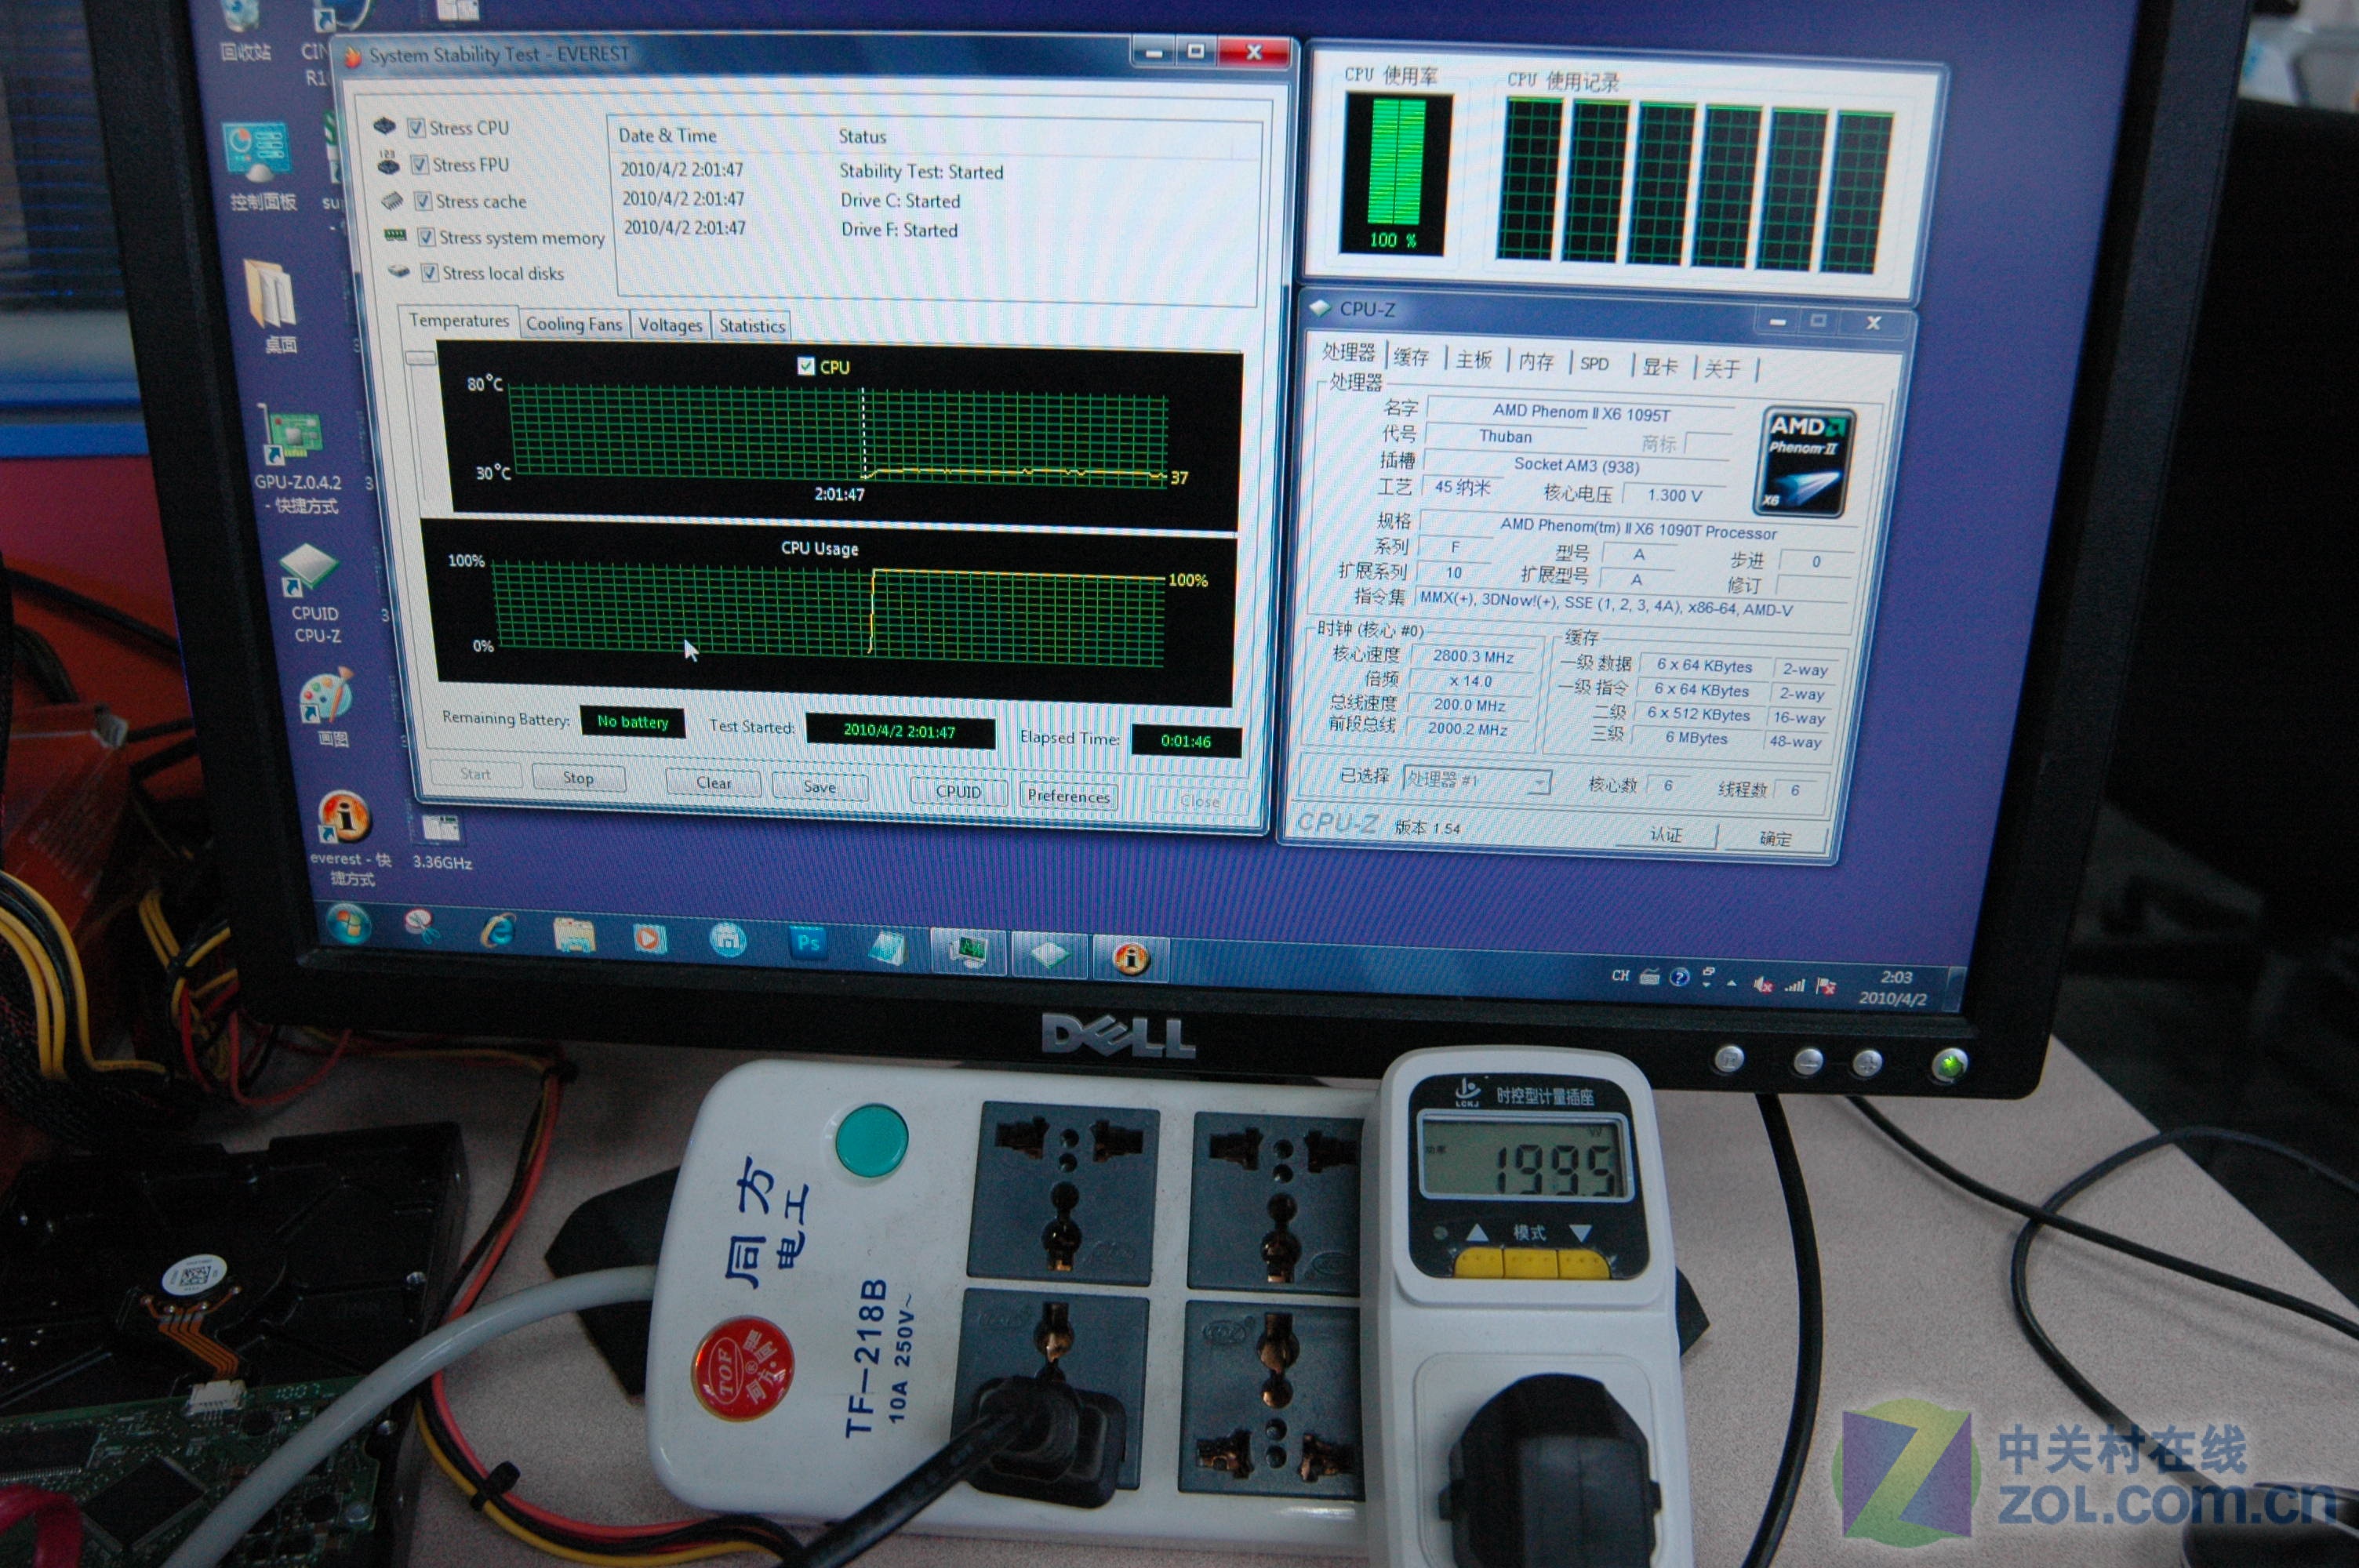Switch to the CPU-Z taskbar item
This screenshot has height=1568, width=2359.
pyautogui.click(x=1050, y=955)
